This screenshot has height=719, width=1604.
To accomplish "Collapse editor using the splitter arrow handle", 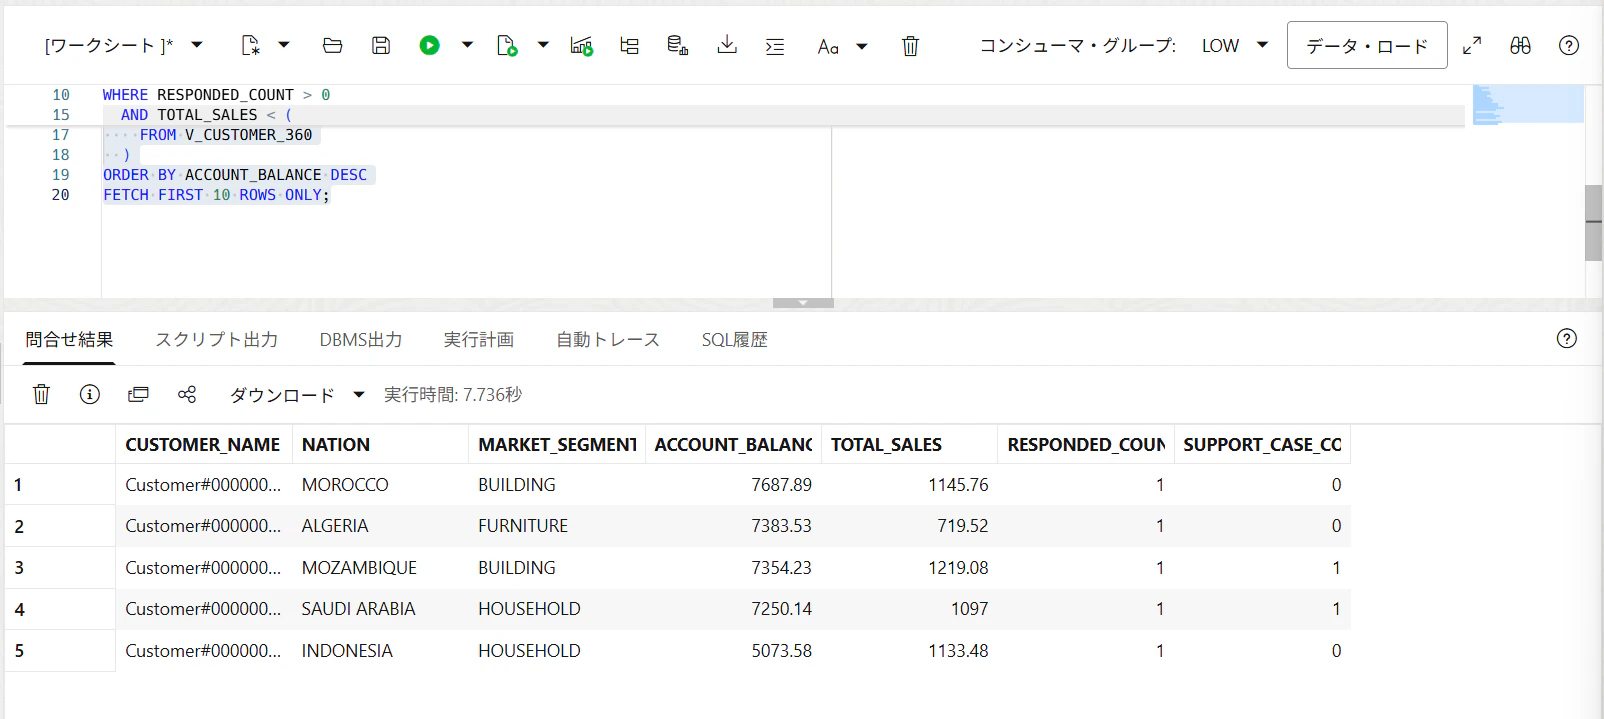I will pos(802,303).
